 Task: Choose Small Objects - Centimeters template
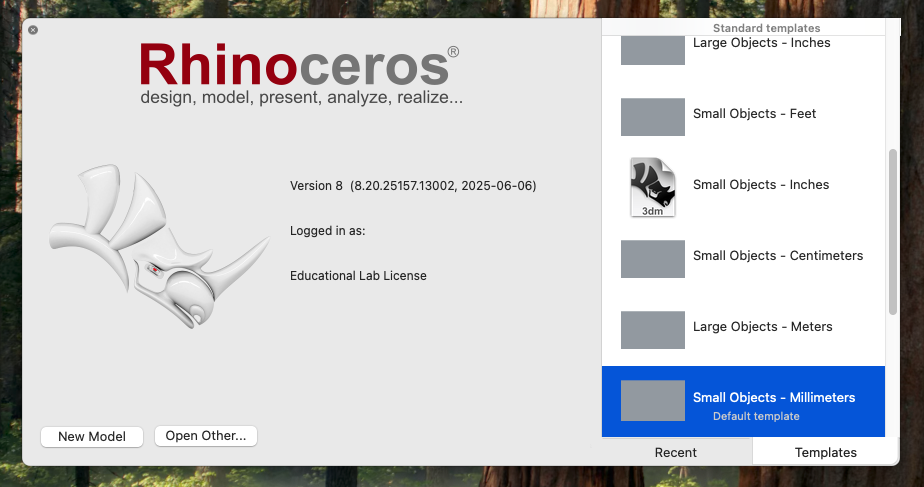click(x=743, y=259)
